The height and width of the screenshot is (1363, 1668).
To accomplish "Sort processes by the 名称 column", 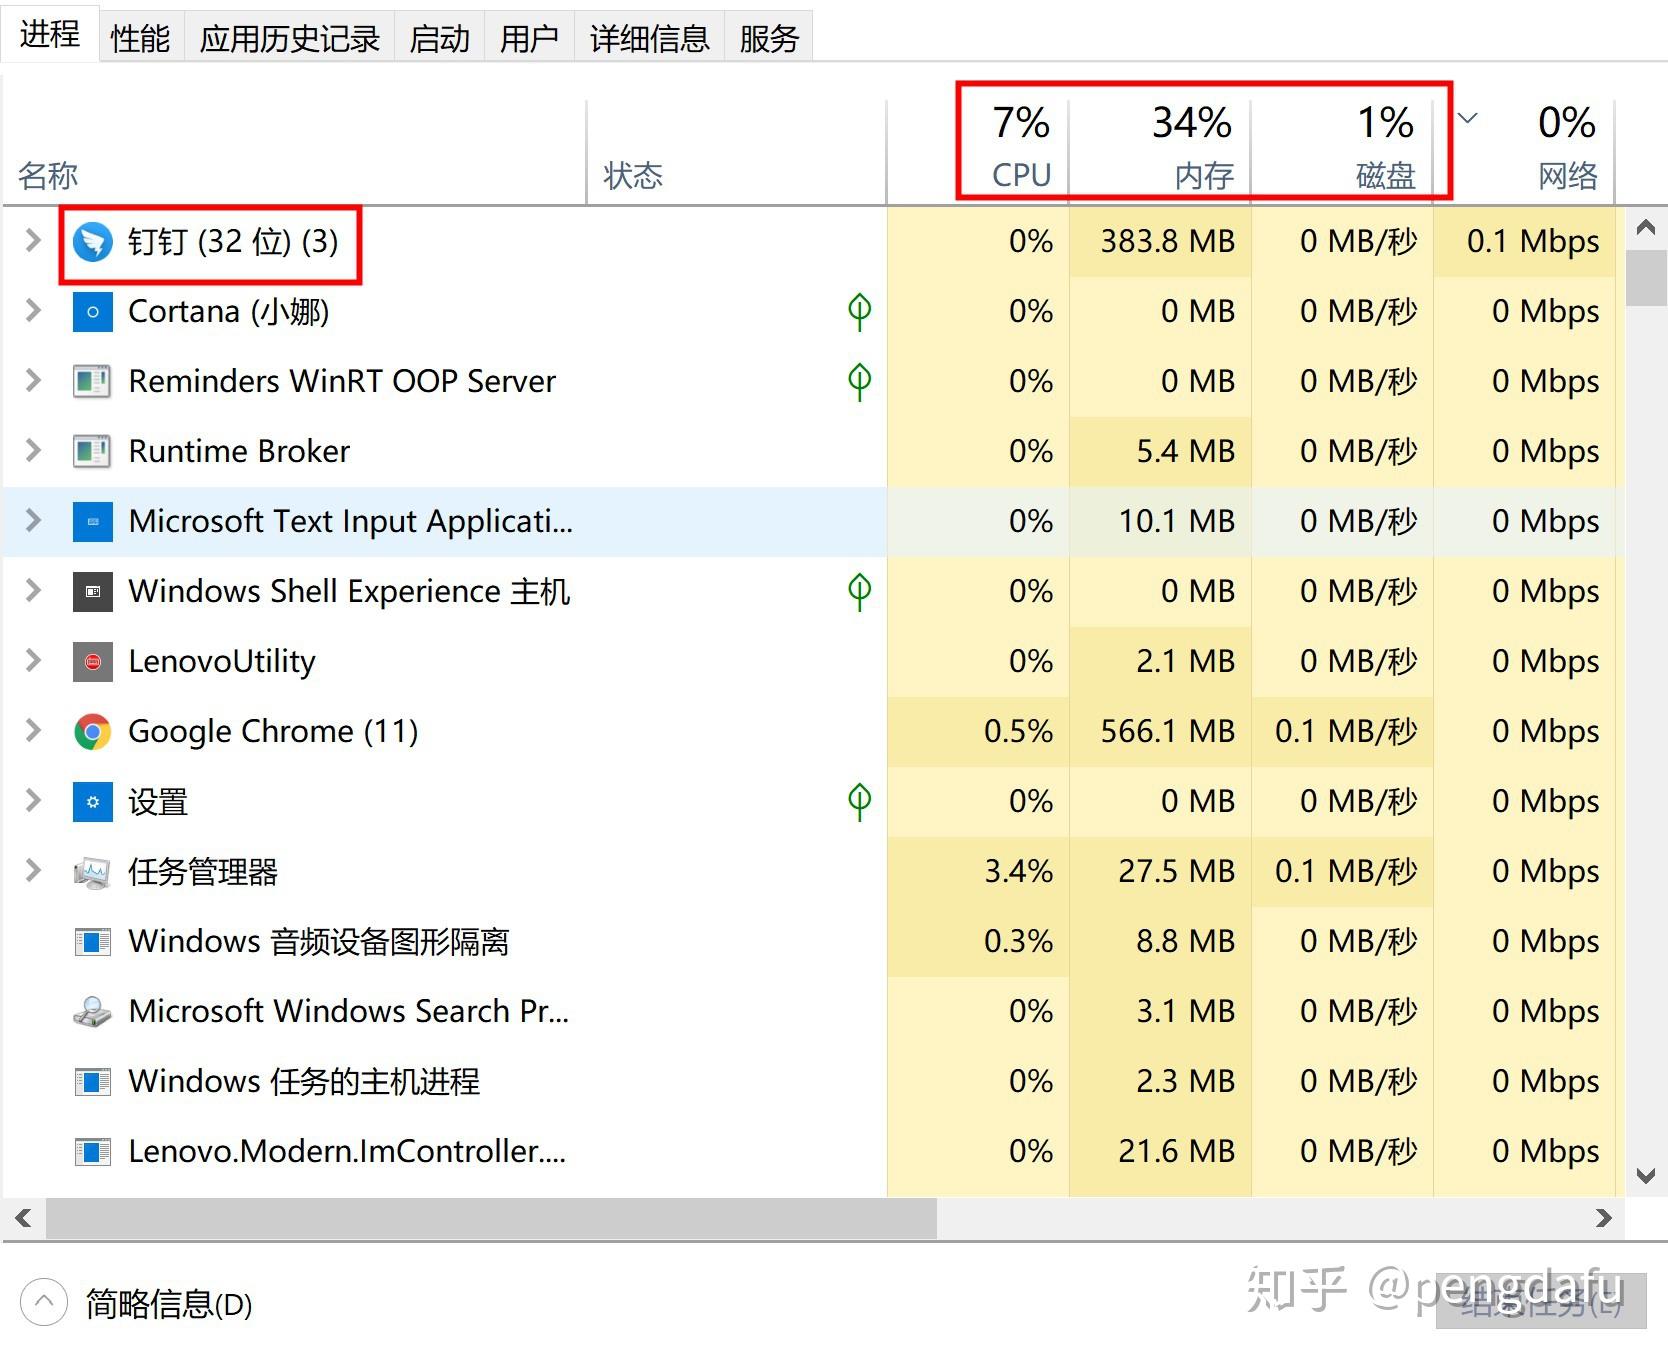I will (294, 152).
